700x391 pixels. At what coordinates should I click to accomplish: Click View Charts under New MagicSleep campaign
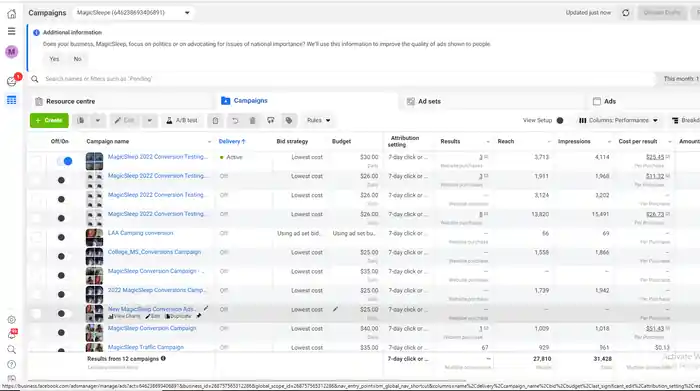click(x=125, y=316)
